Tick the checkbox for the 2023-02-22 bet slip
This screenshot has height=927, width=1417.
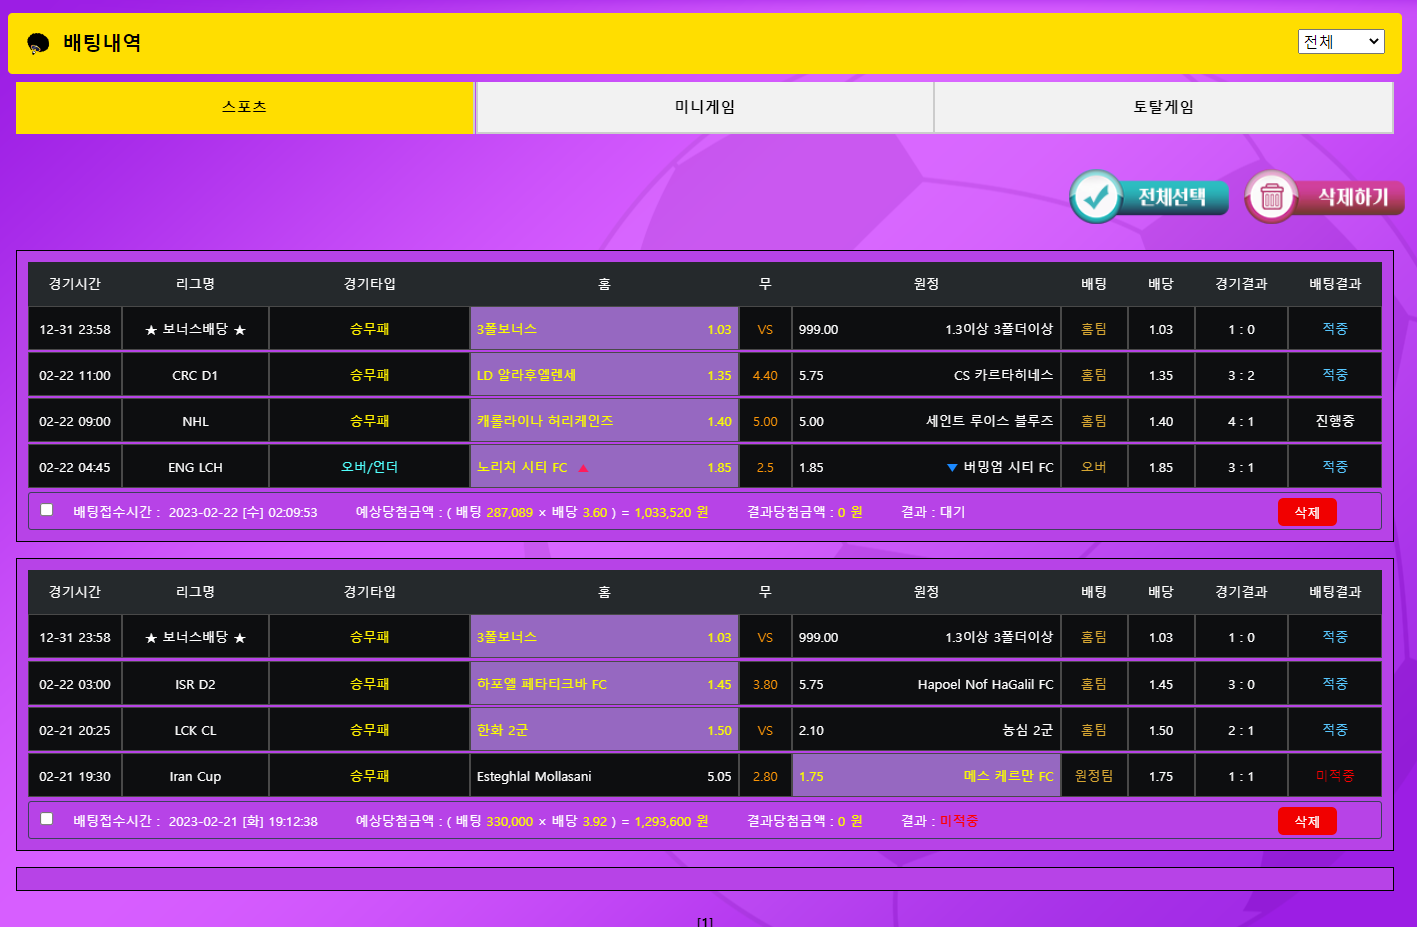[47, 510]
